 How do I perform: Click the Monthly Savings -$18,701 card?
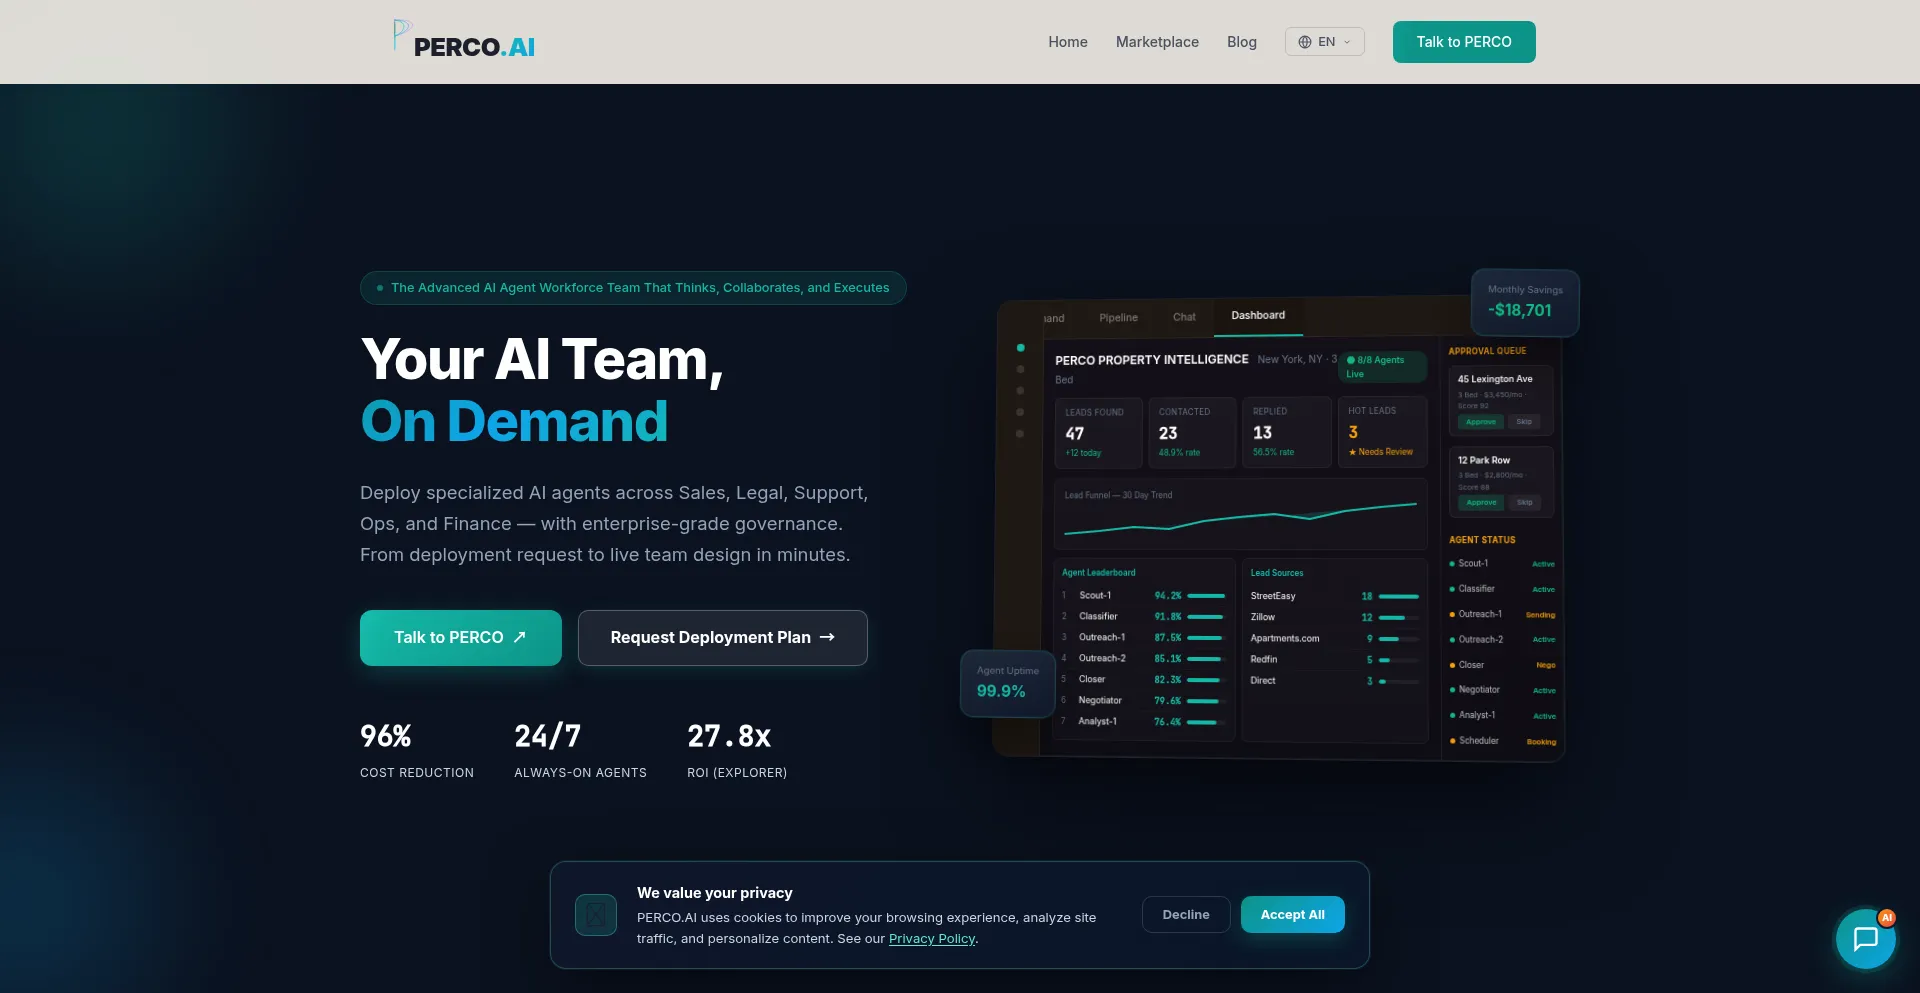1525,303
